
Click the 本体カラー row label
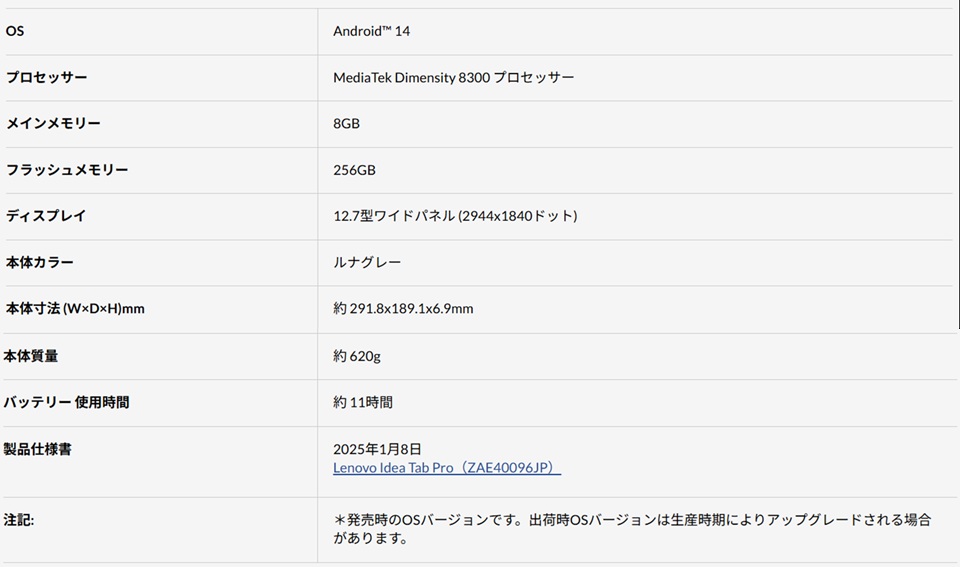click(x=40, y=262)
